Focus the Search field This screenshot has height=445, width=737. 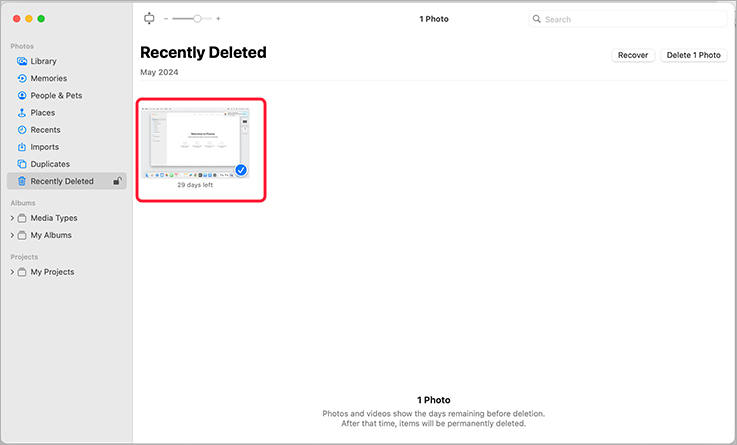coord(627,19)
